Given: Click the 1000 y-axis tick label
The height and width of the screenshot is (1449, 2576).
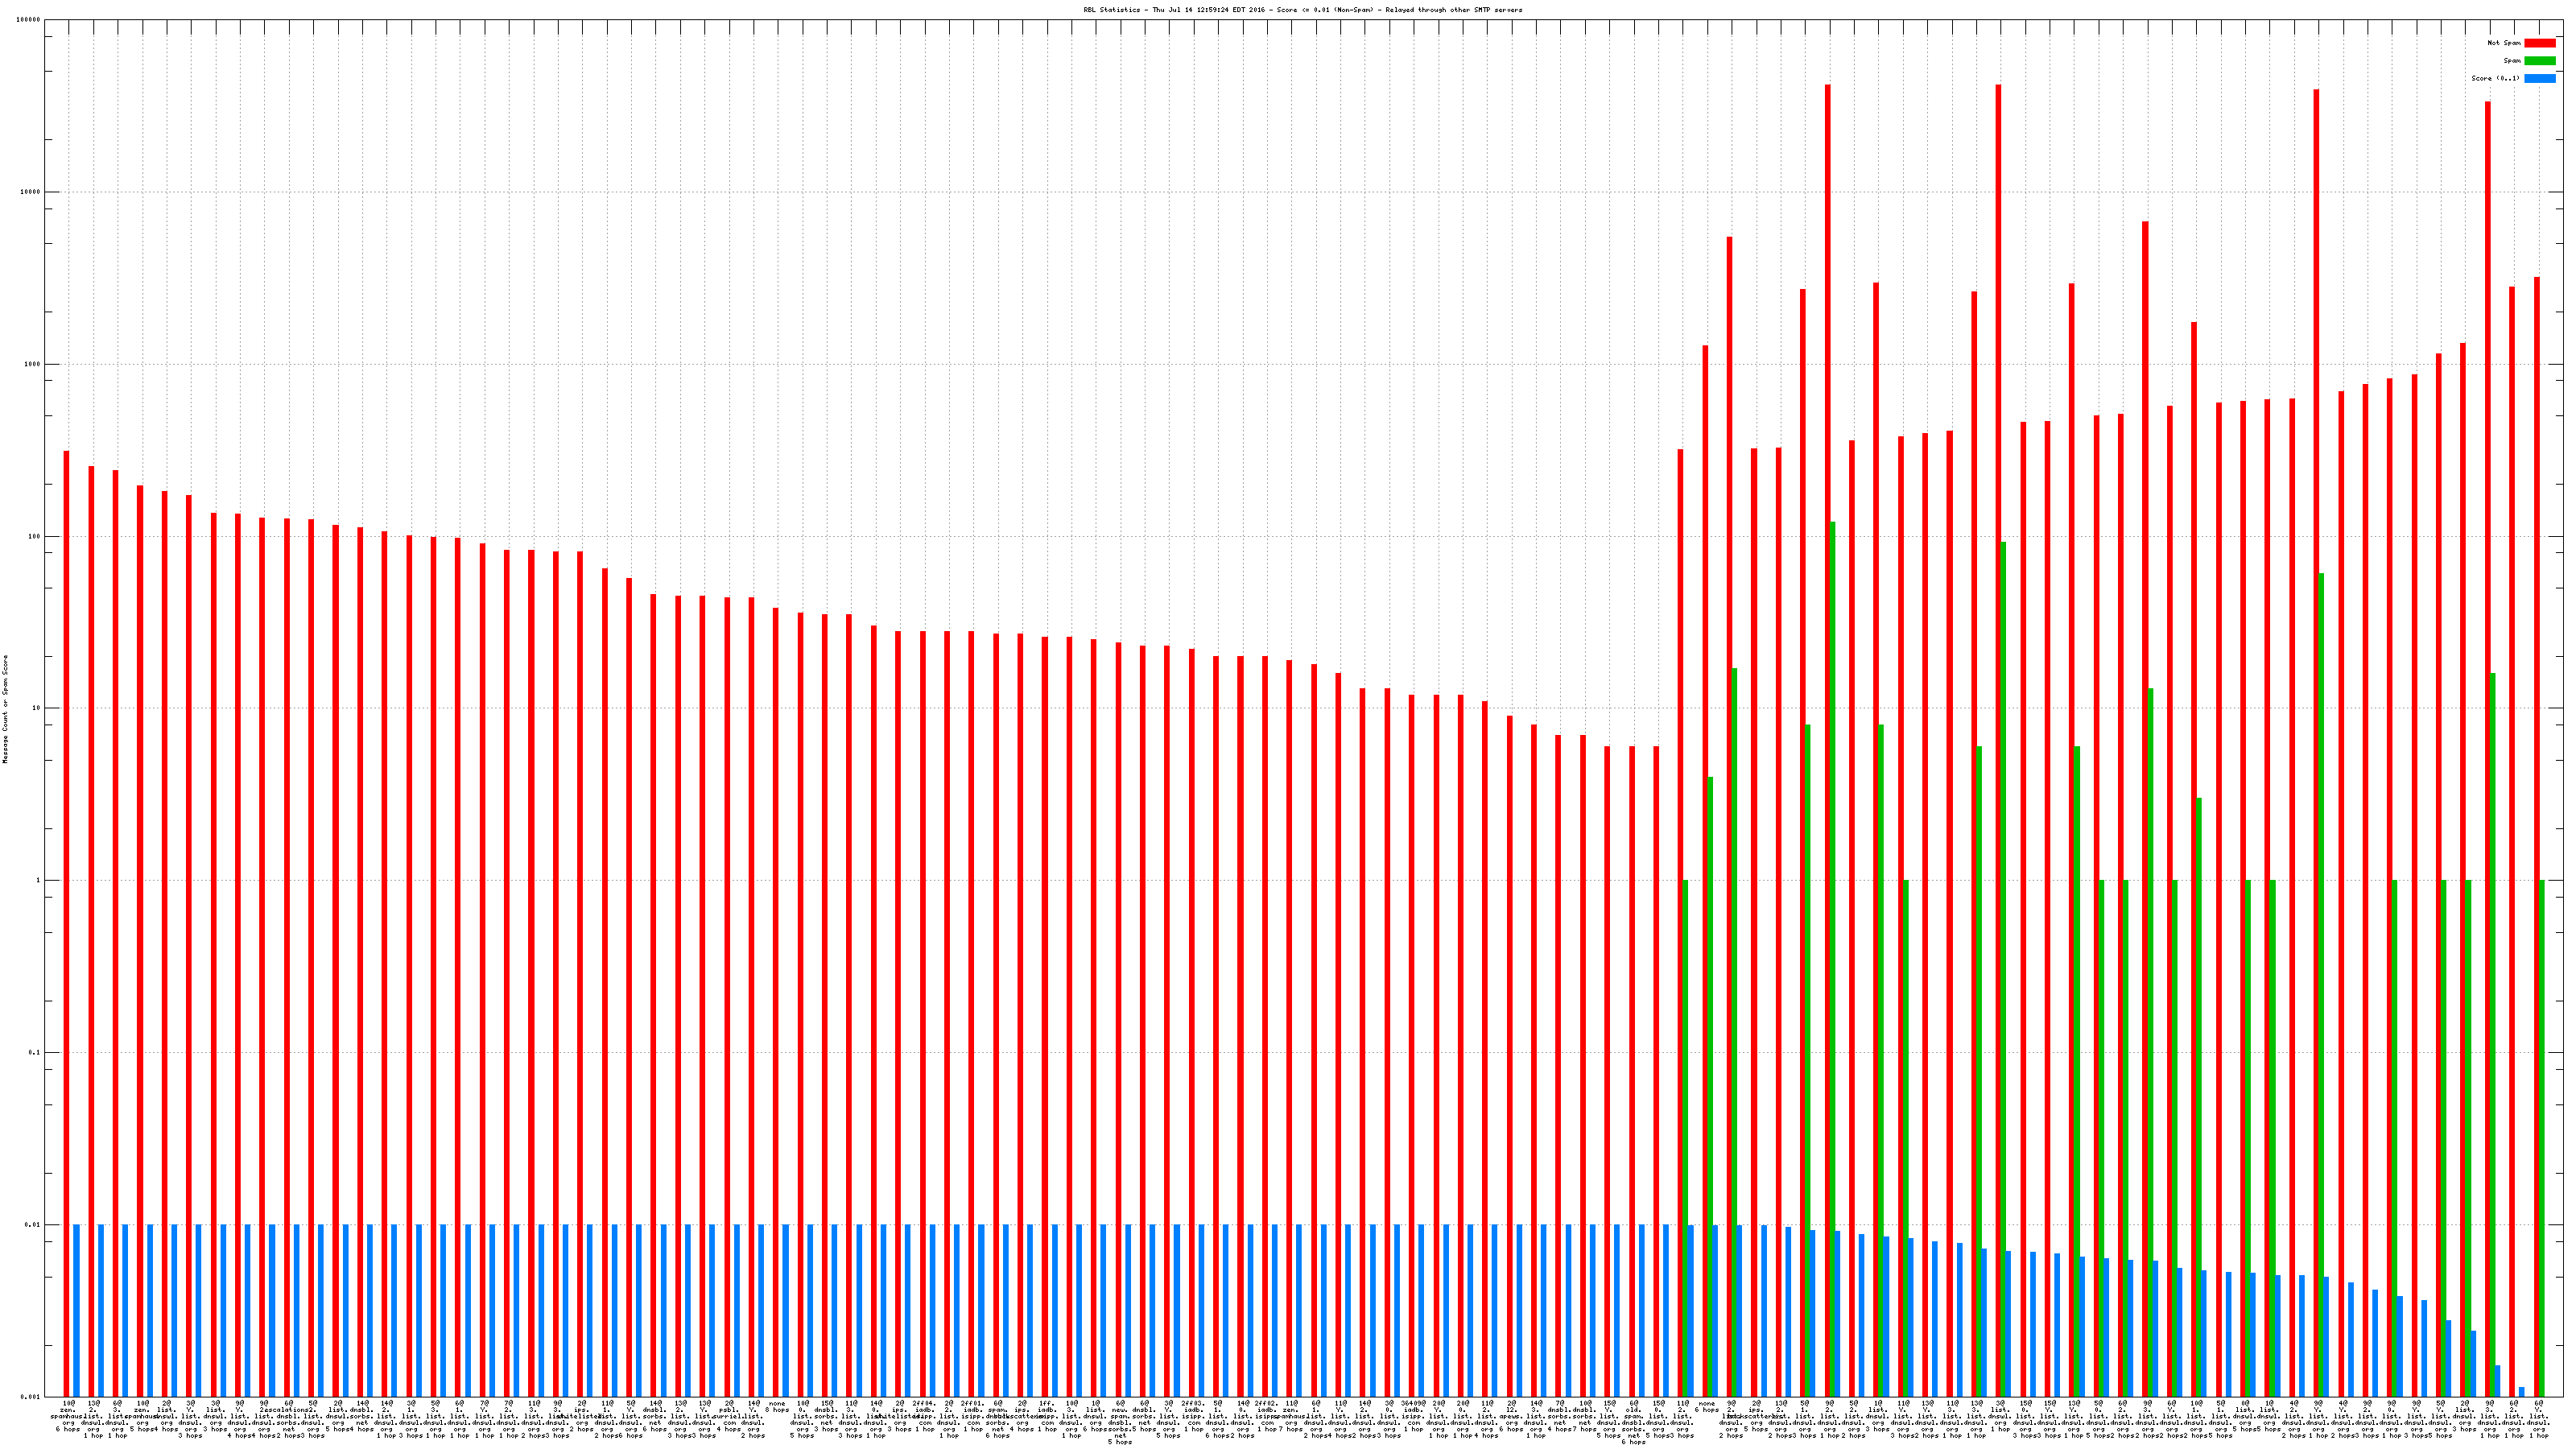Looking at the screenshot, I should (32, 364).
